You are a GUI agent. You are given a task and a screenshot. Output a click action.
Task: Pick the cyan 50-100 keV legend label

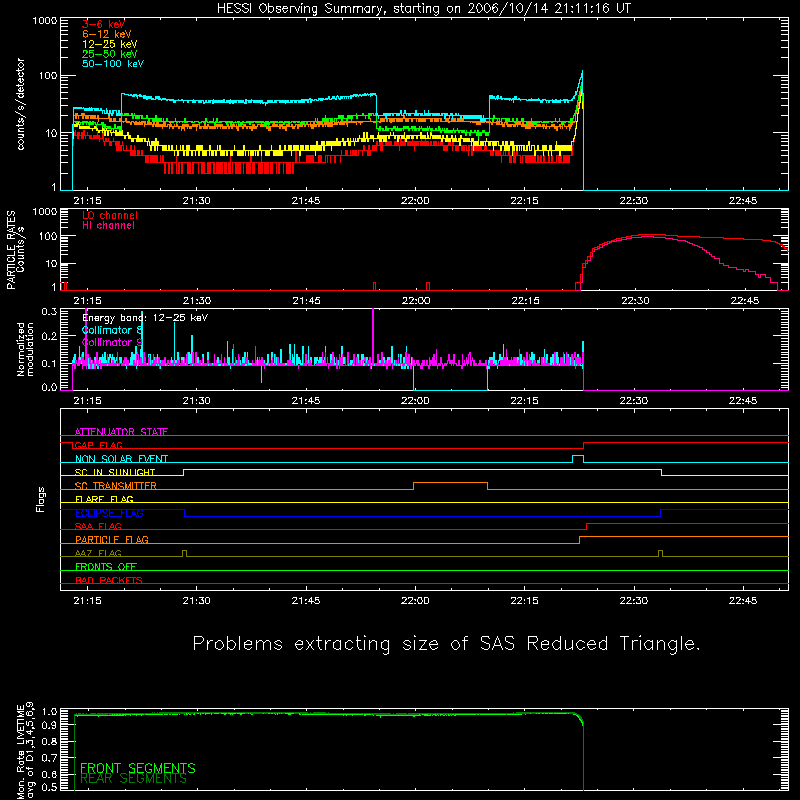(113, 64)
